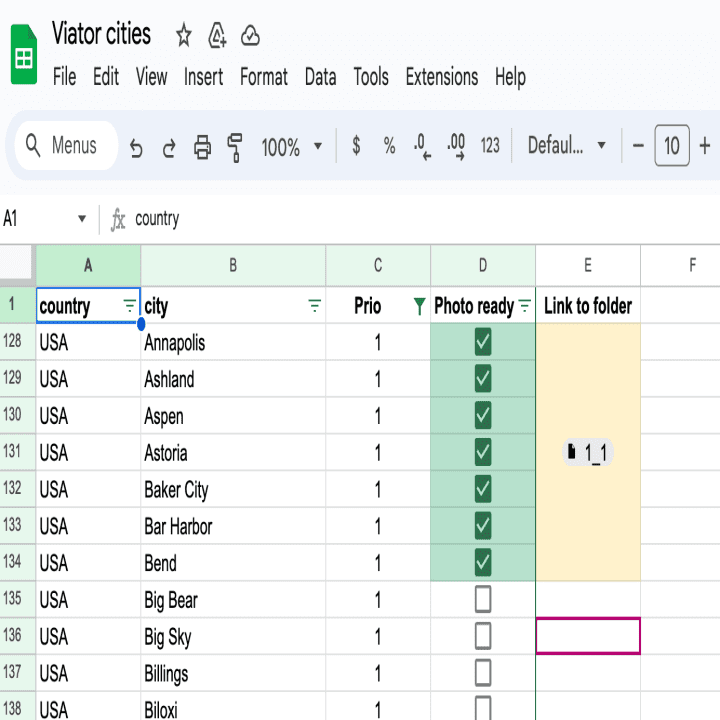Expand the A1 name box dropdown

82,219
